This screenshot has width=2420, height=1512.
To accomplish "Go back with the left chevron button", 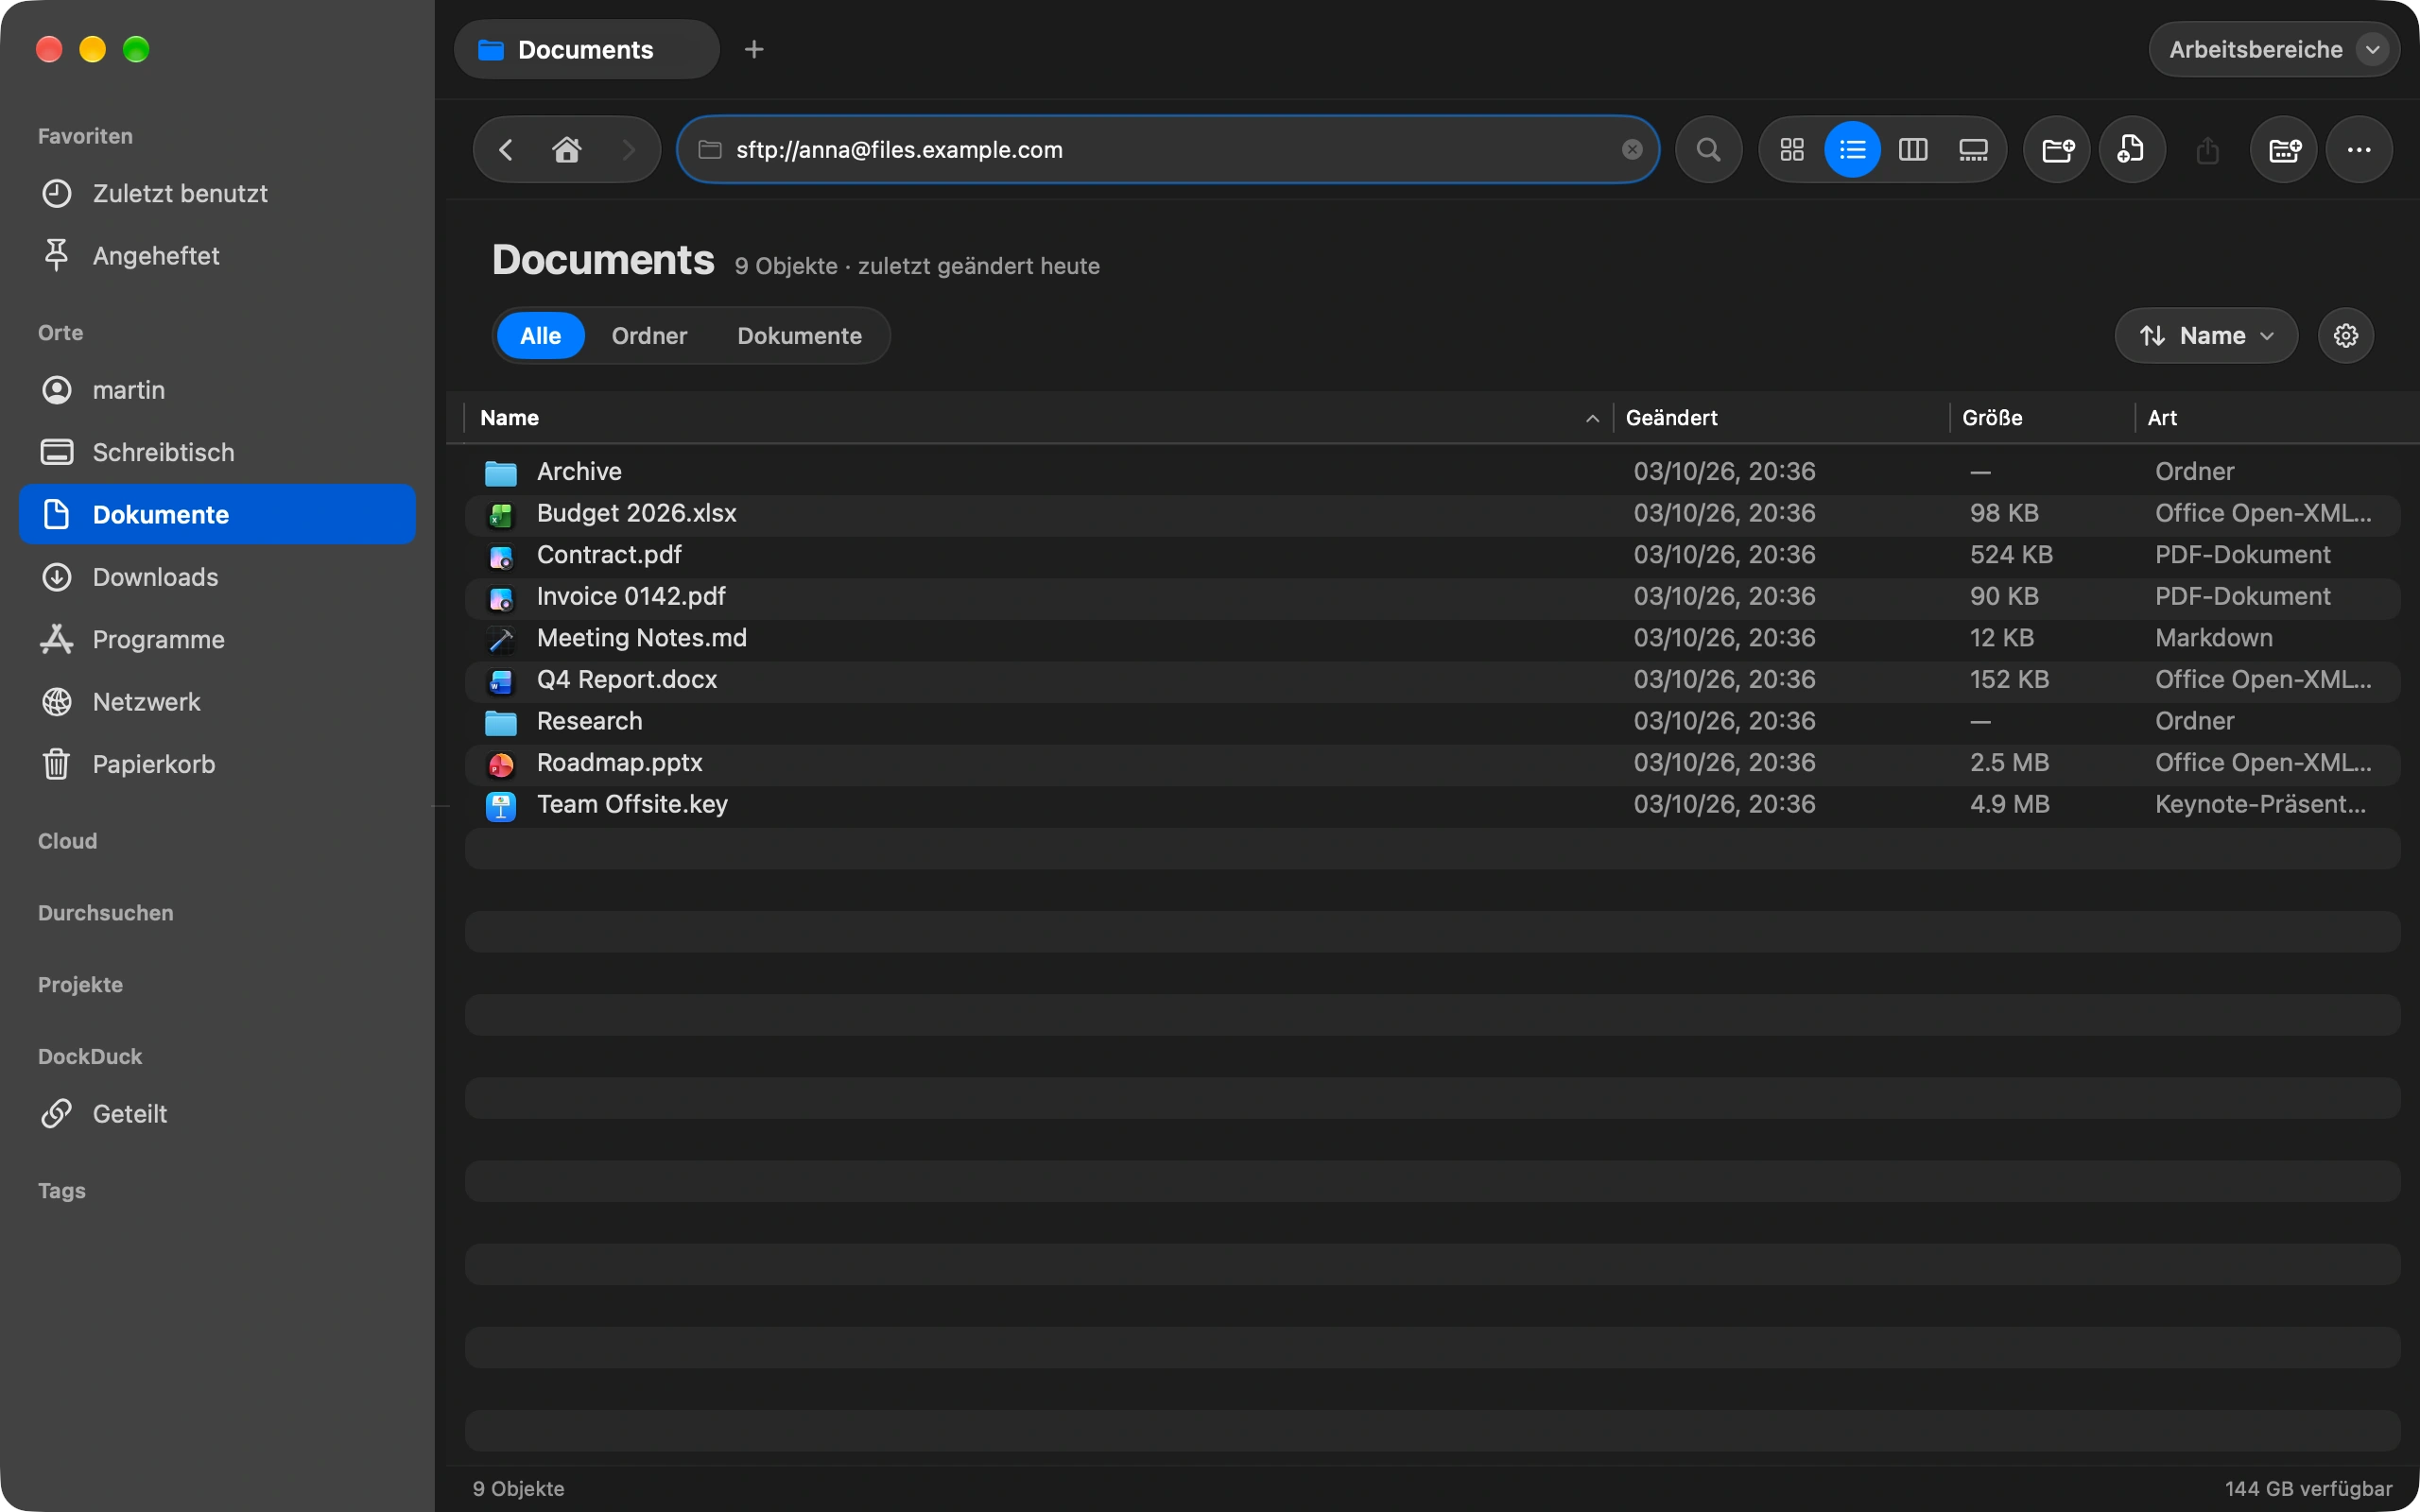I will 506,150.
